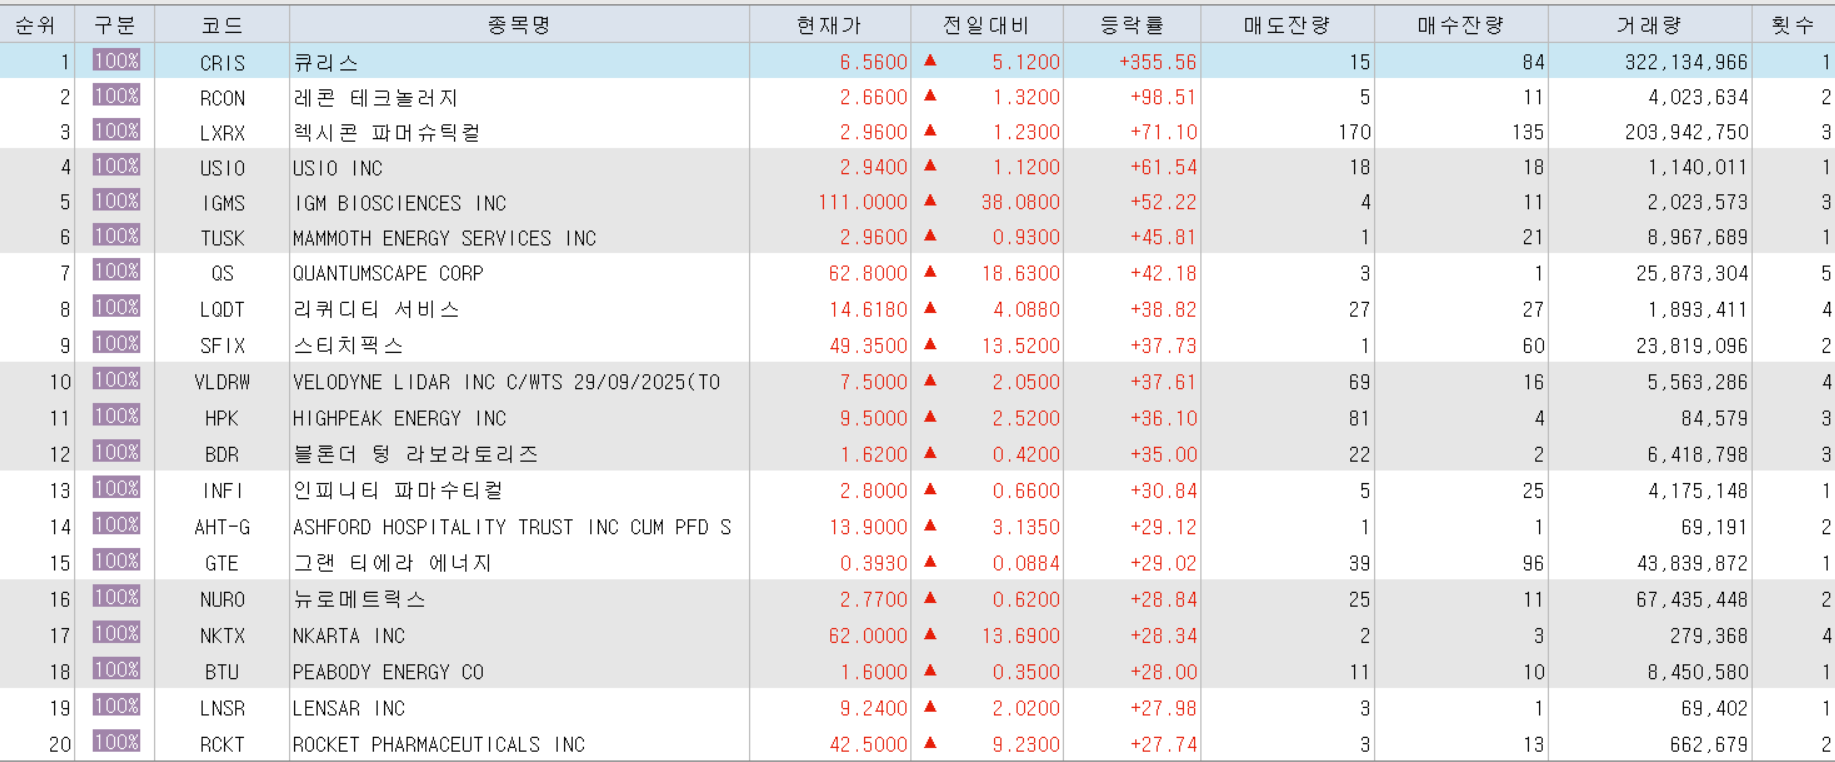Select 인피니티 파마수티컬 stock name
The width and height of the screenshot is (1835, 762).
point(398,491)
